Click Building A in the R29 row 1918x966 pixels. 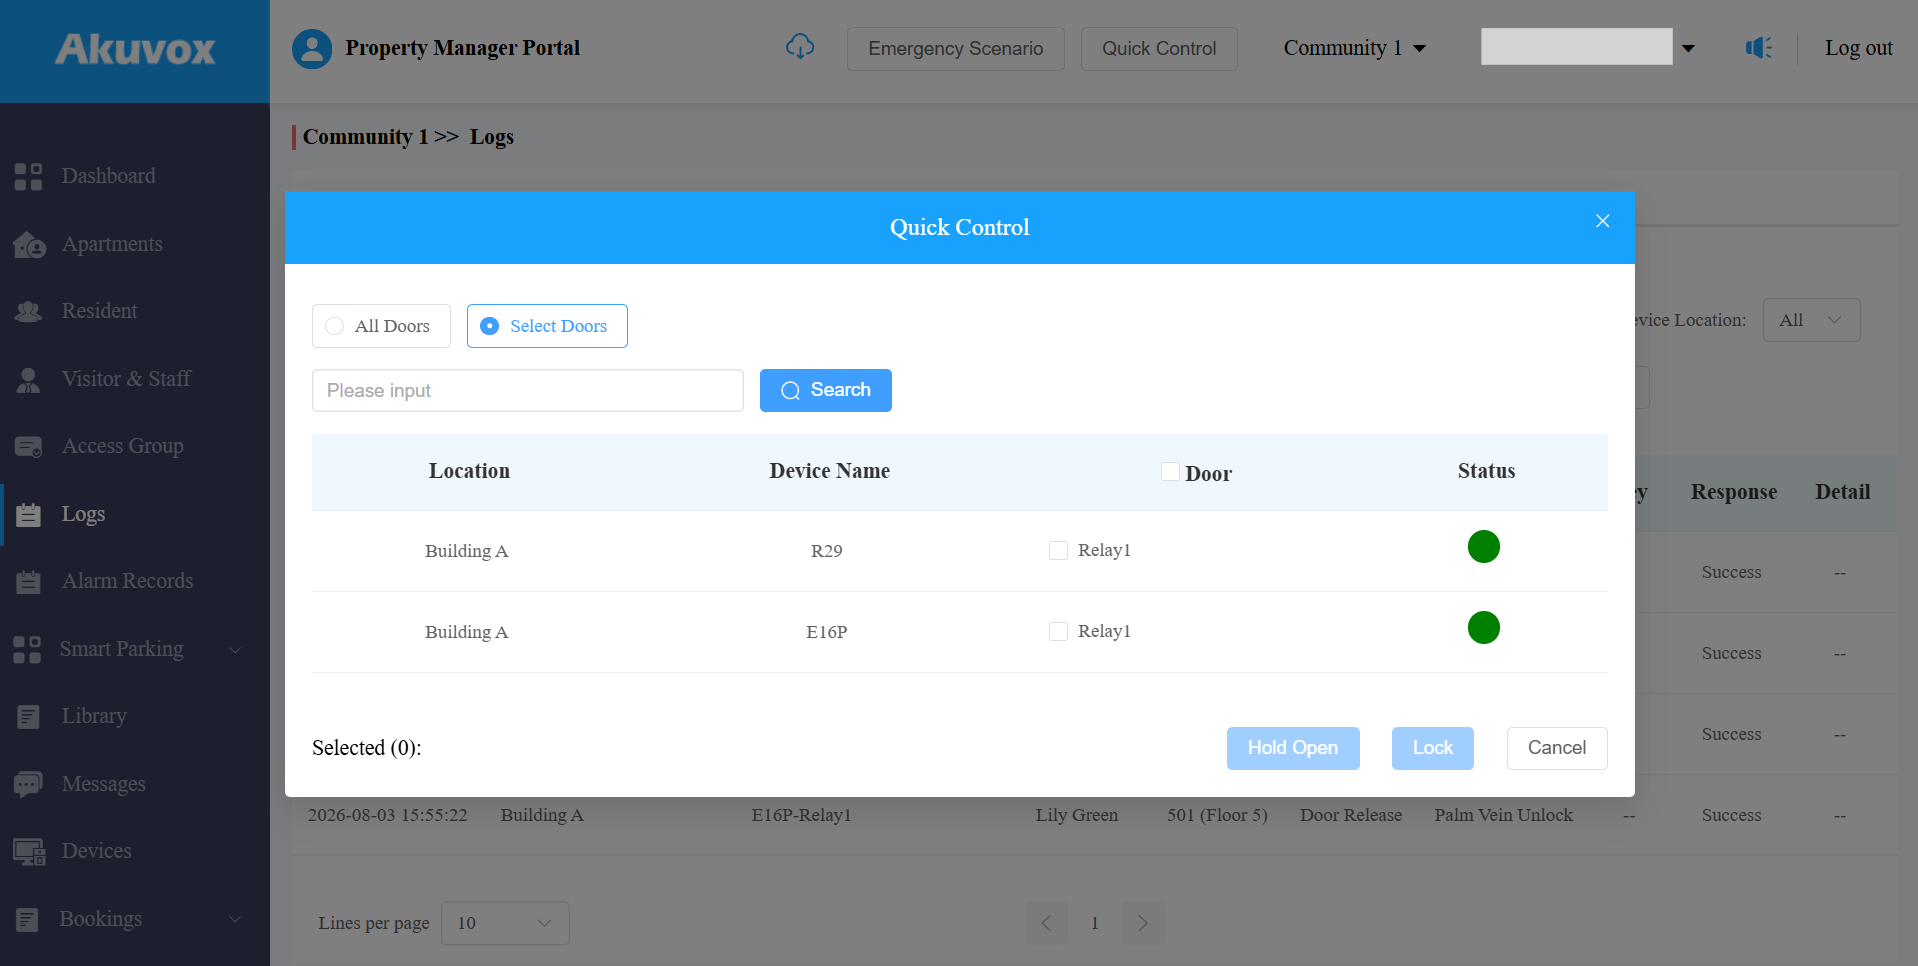[467, 551]
